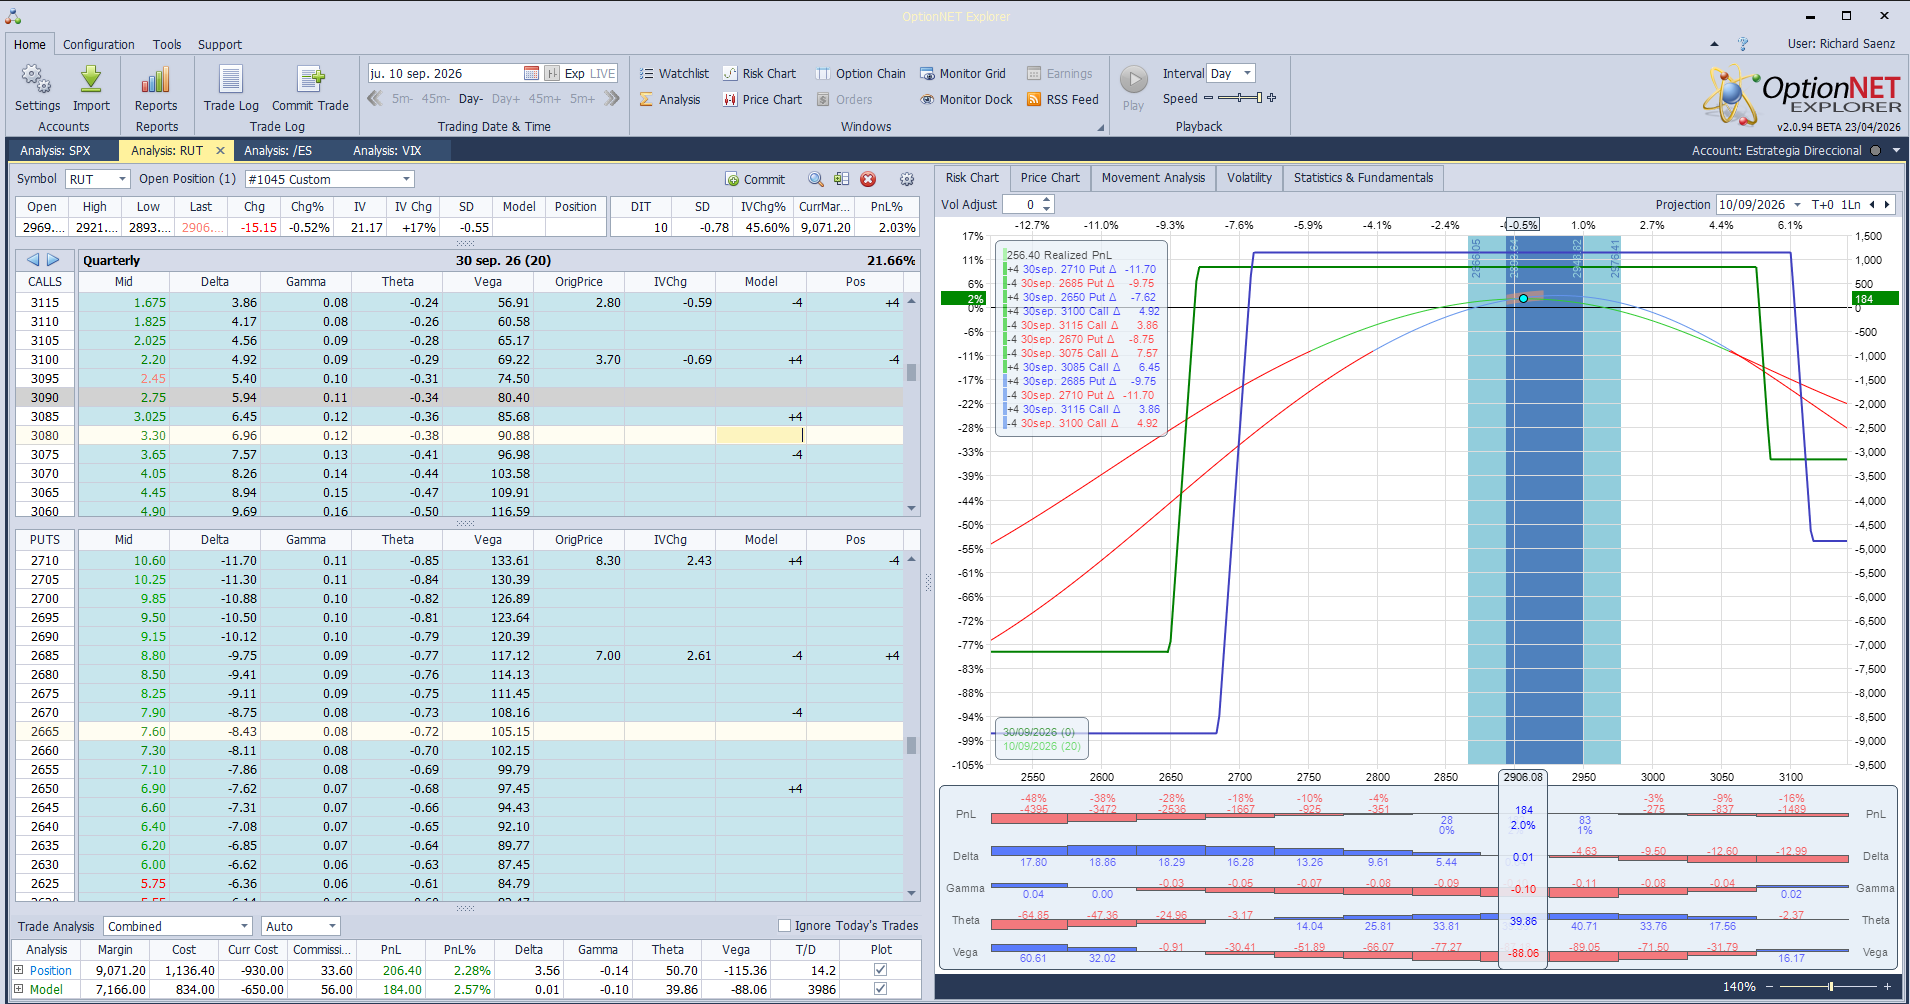Image resolution: width=1910 pixels, height=1004 pixels.
Task: Go to next expiration with the right triangle
Action: point(53,260)
